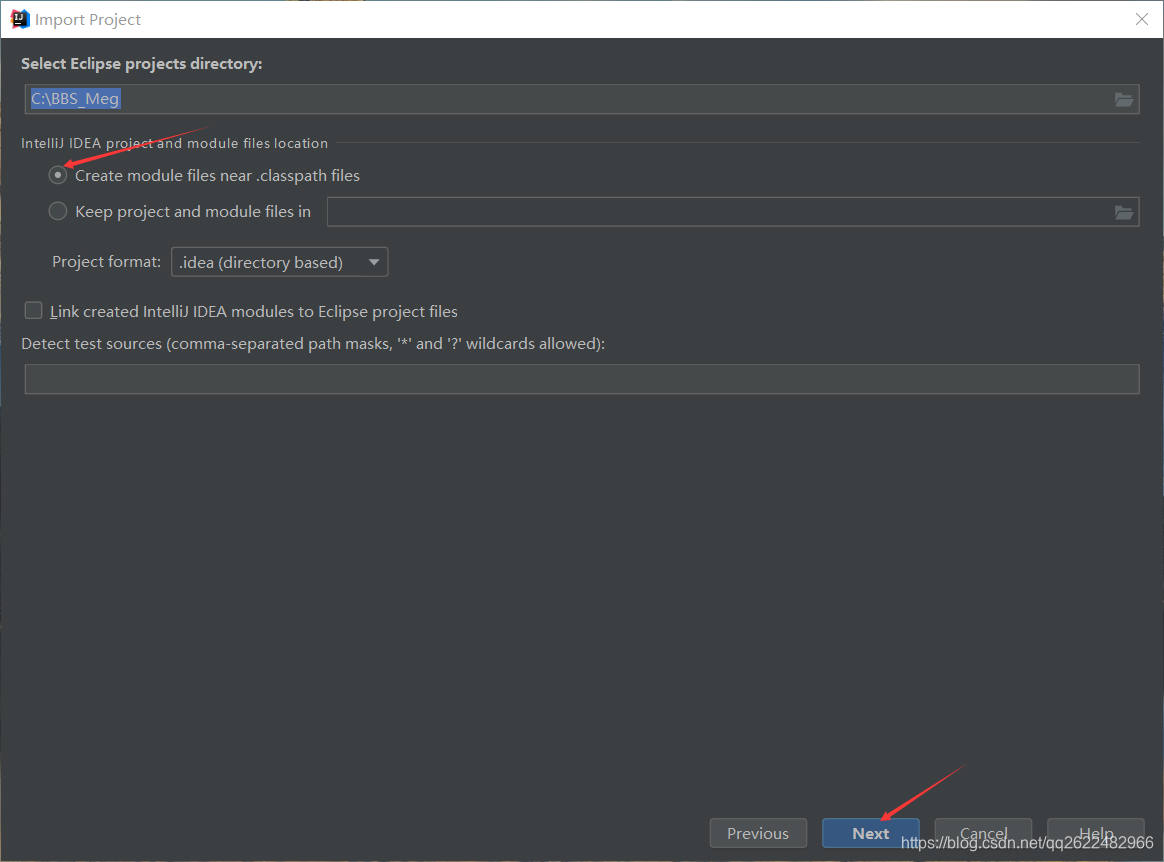Image resolution: width=1164 pixels, height=862 pixels.
Task: Browse folder for keeping project and module files
Action: (x=1123, y=212)
